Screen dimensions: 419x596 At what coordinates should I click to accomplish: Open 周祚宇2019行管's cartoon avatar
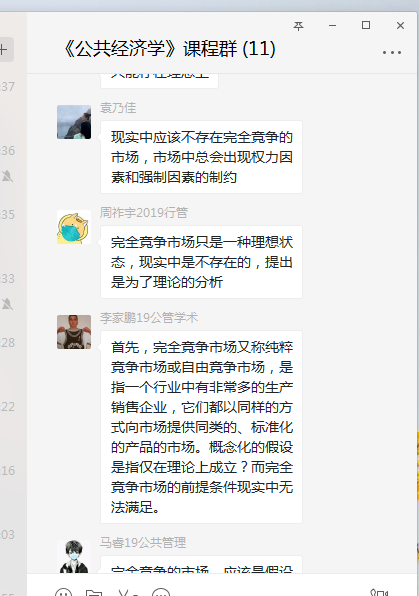74,227
